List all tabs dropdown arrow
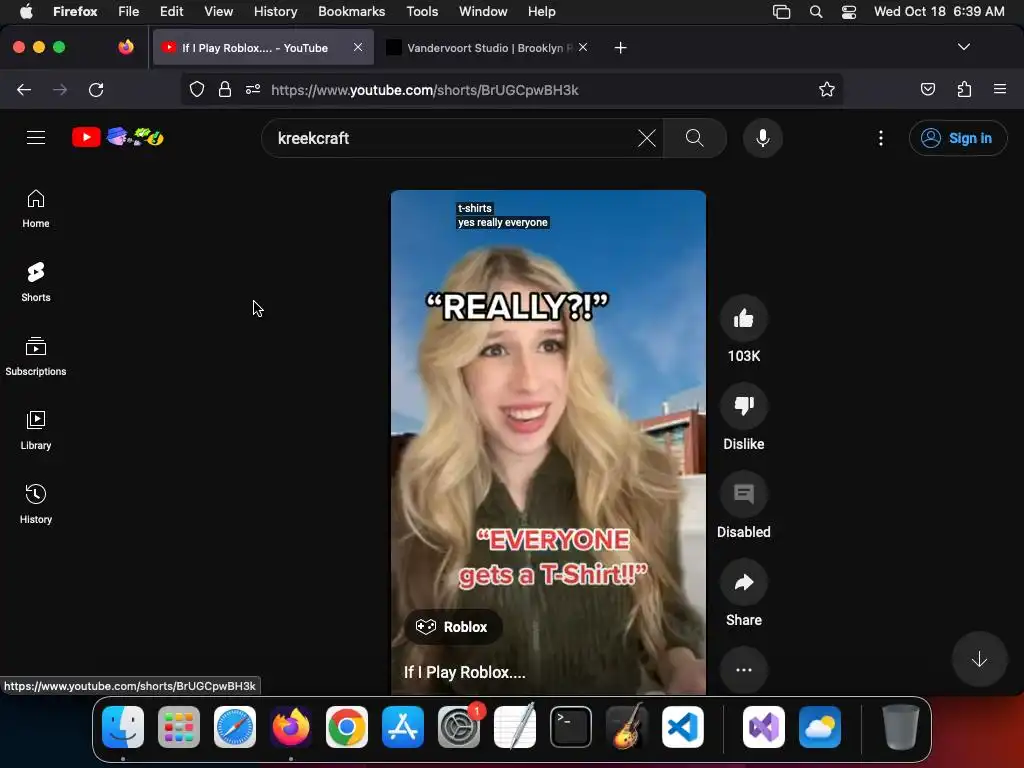 click(x=964, y=47)
